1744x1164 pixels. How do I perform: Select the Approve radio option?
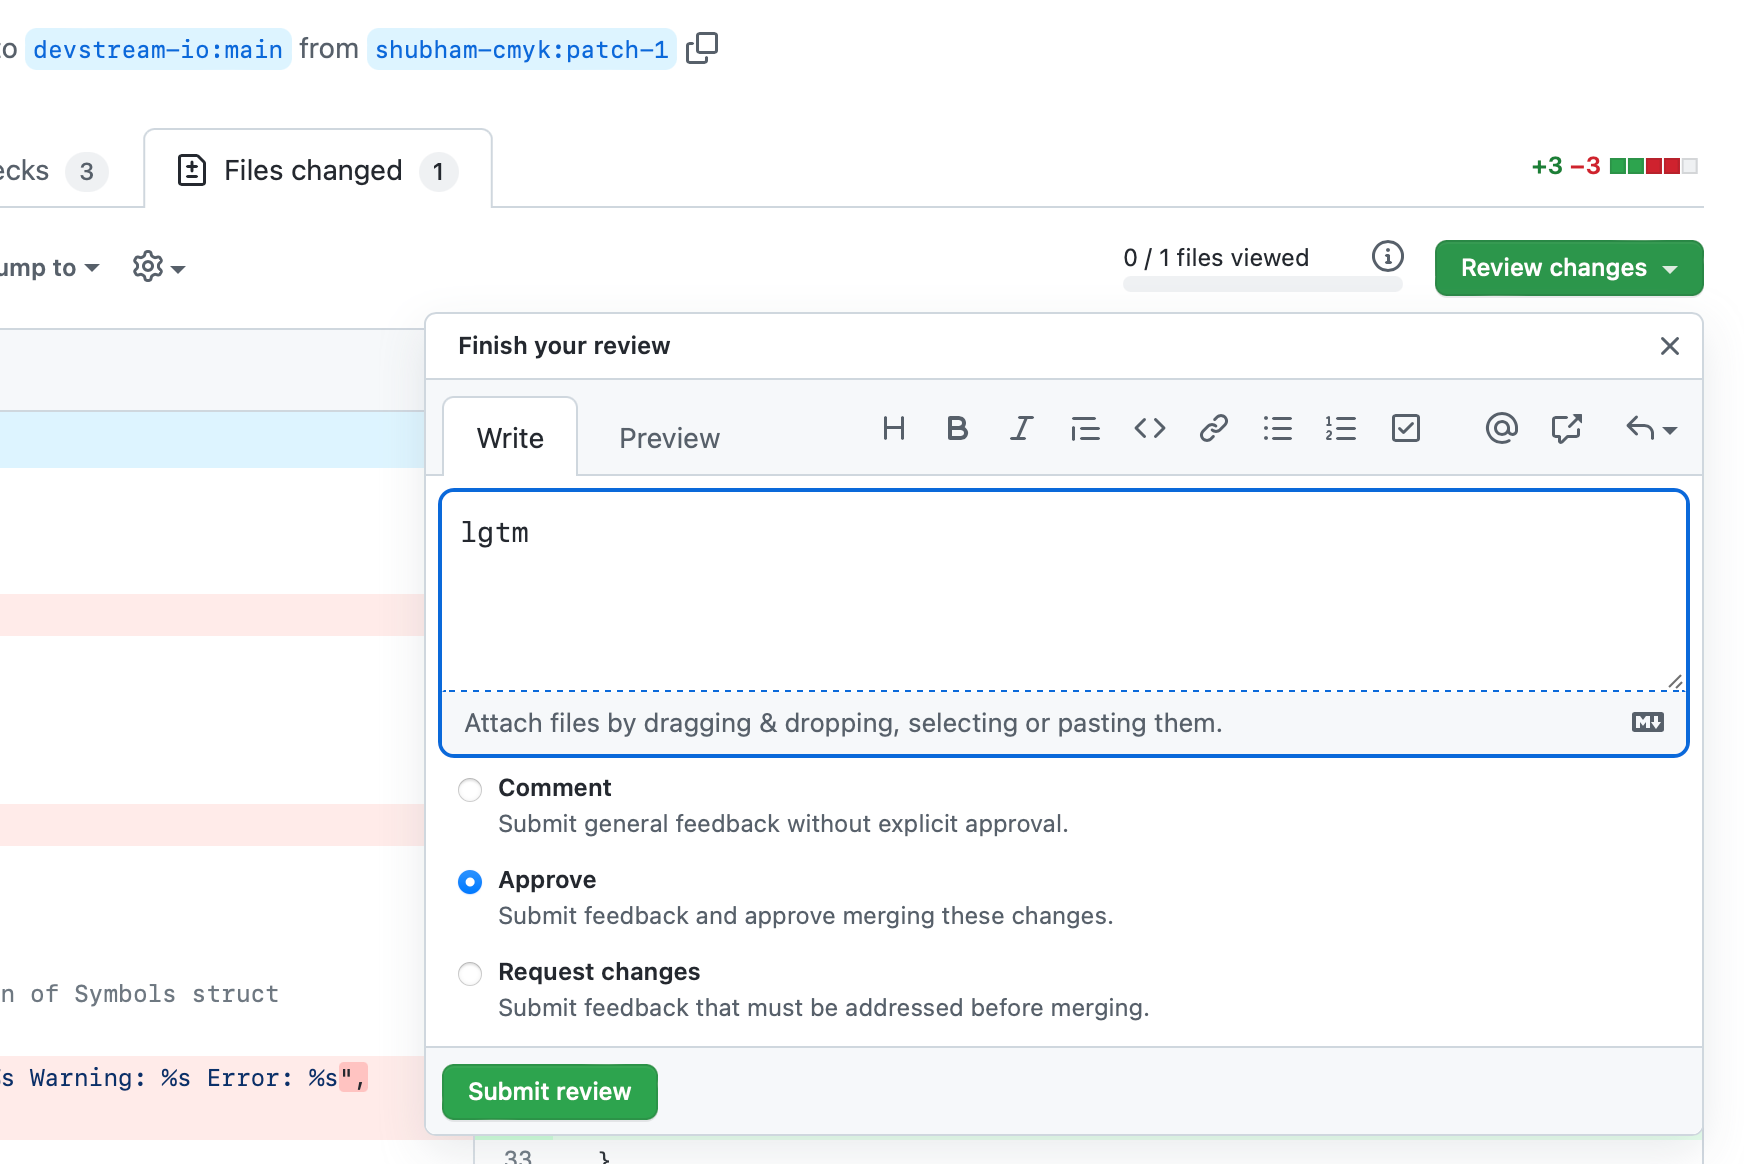click(470, 882)
